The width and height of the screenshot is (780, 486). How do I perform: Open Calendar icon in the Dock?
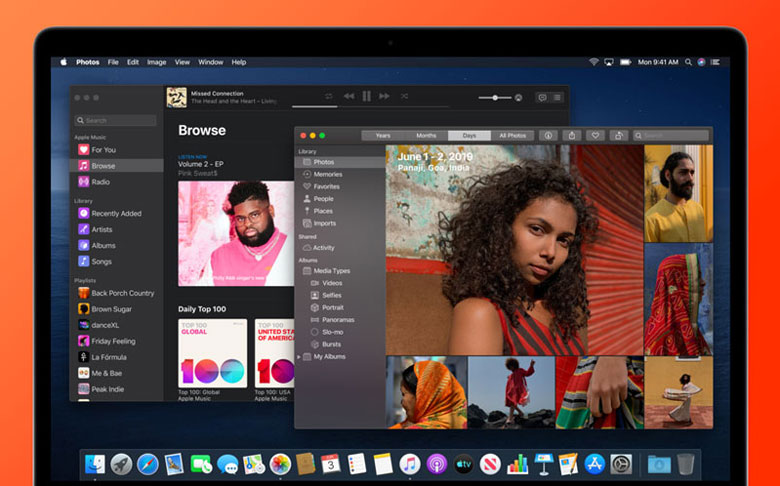tap(331, 464)
